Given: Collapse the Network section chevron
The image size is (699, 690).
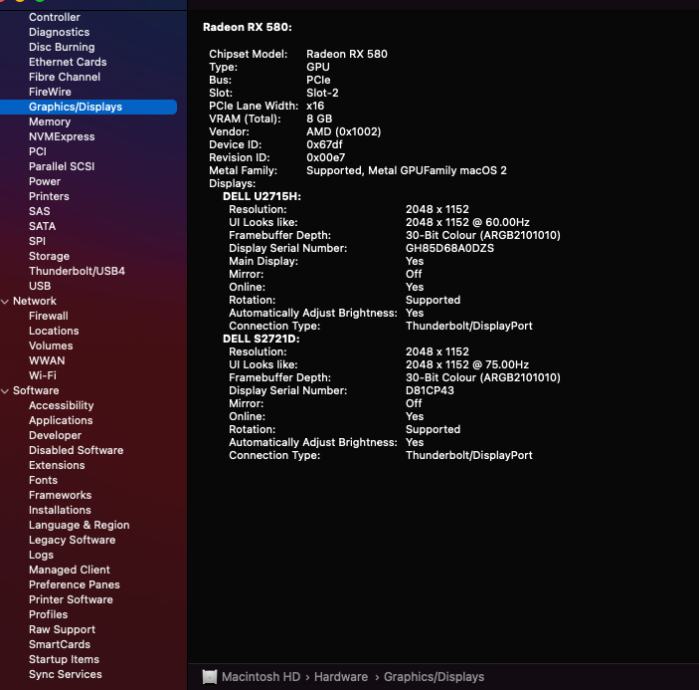Looking at the screenshot, I should point(5,302).
